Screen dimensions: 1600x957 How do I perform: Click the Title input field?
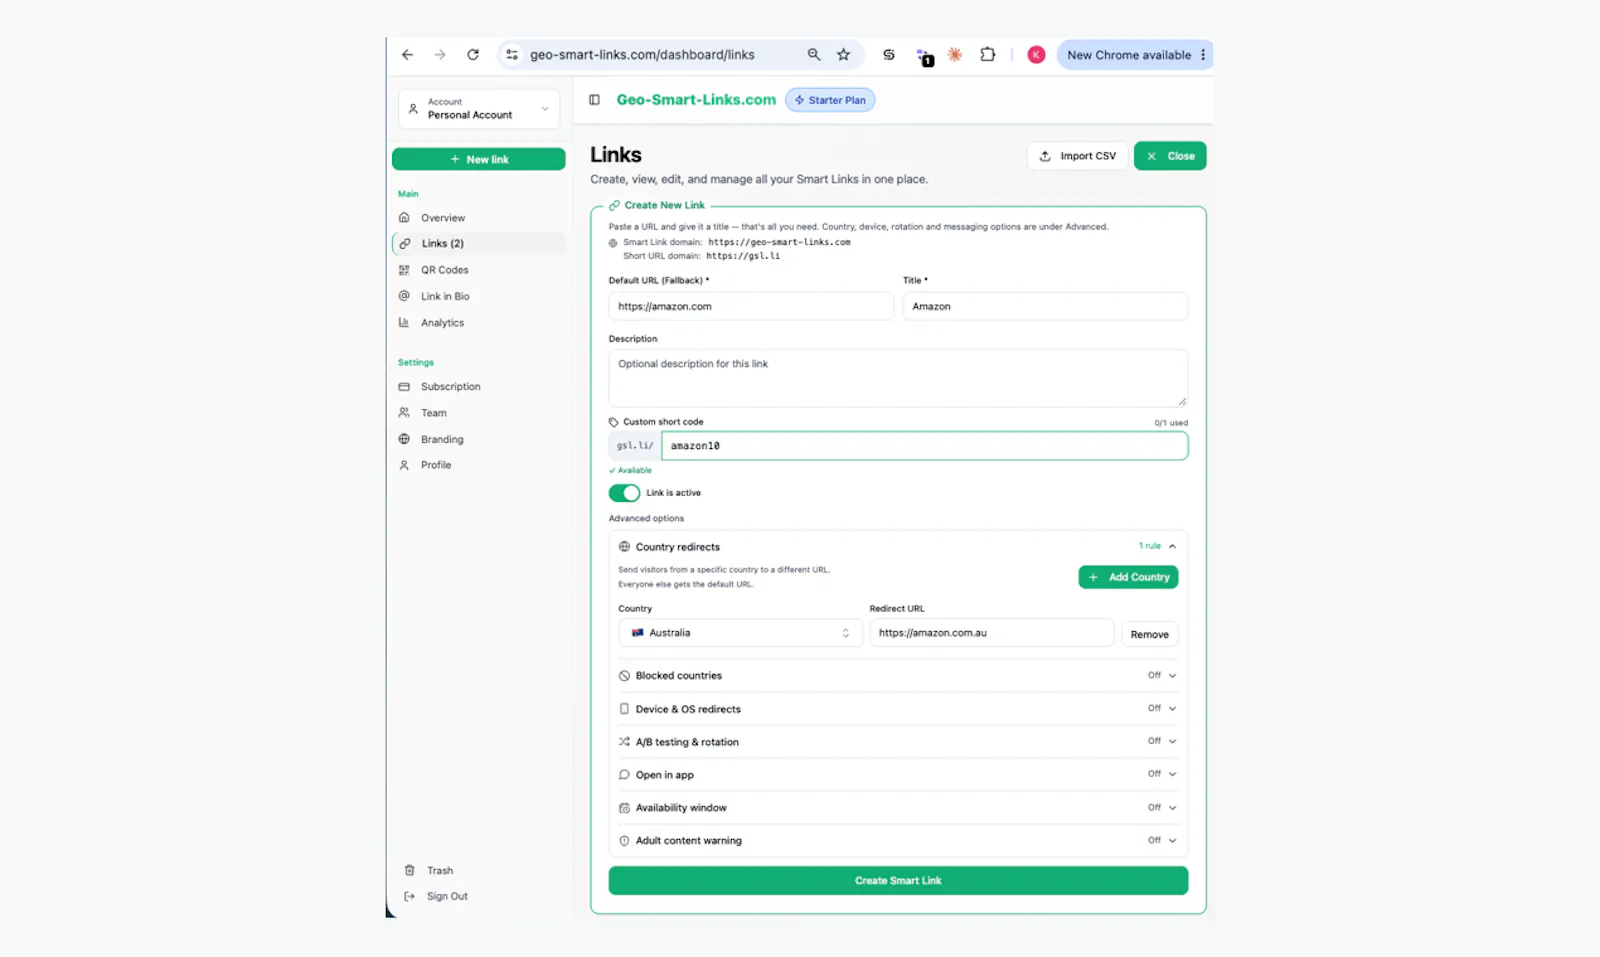pos(1045,307)
